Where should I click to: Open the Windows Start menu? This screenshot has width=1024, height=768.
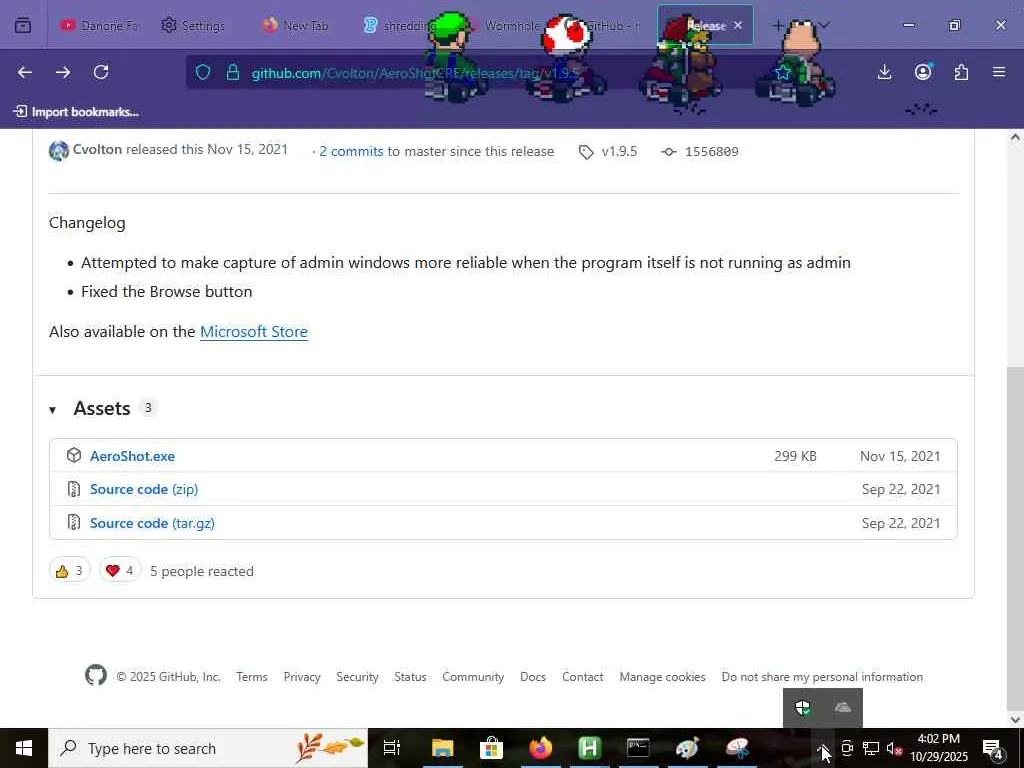24,748
